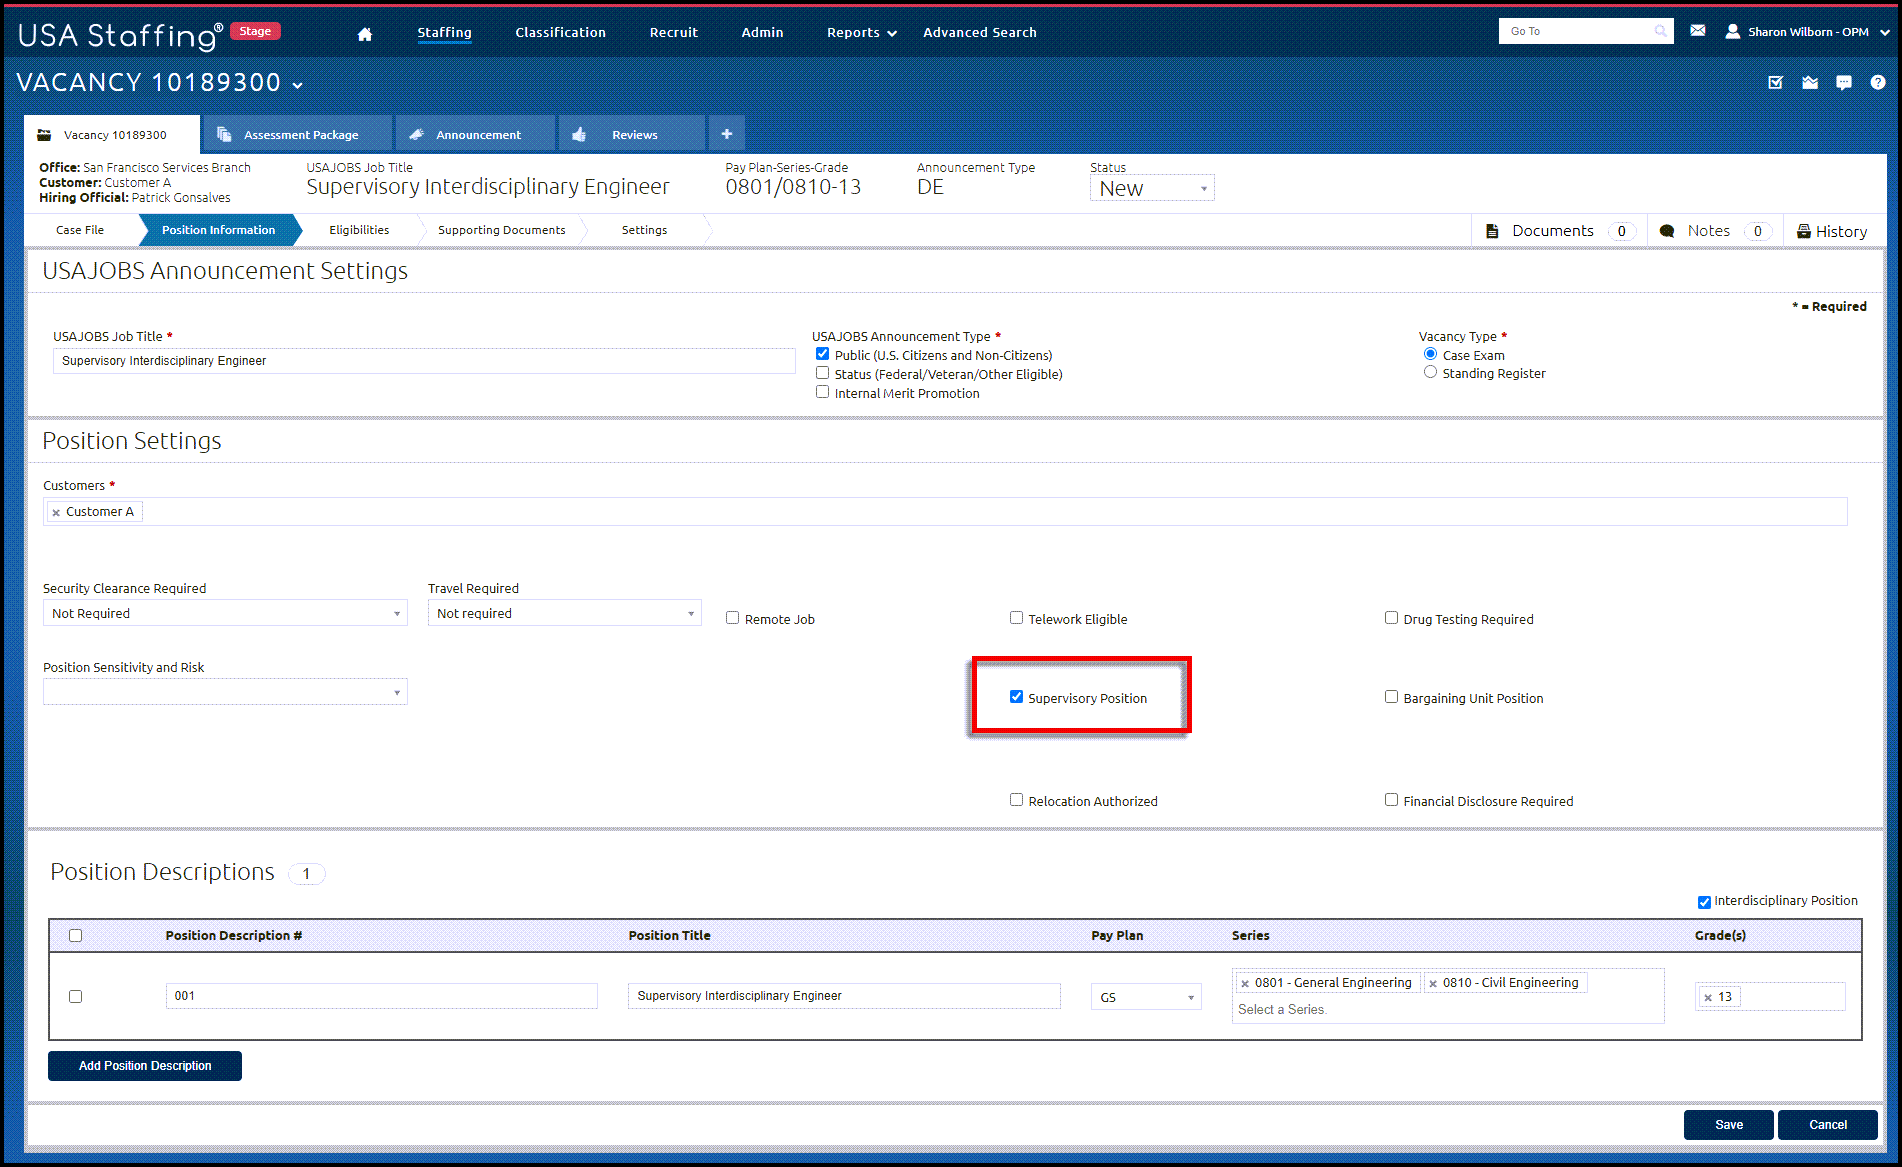Screen dimensions: 1902x1167
Task: Open the History panel
Action: coord(1831,231)
